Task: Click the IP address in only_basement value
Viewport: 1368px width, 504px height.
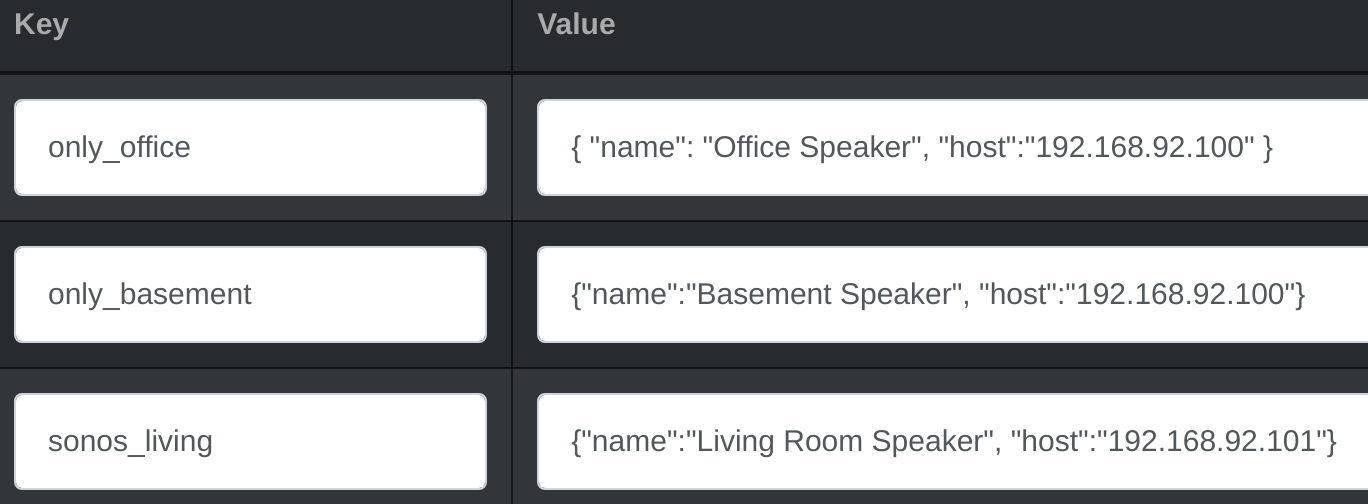Action: [1180, 294]
